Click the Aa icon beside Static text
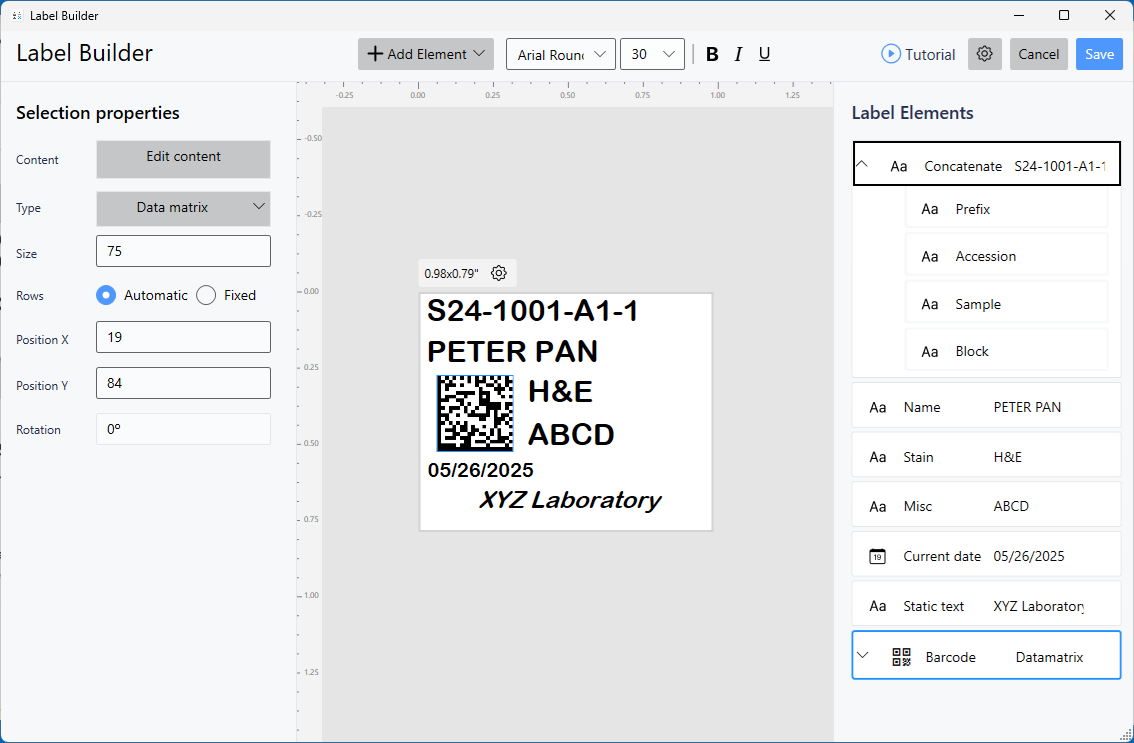Image resolution: width=1134 pixels, height=743 pixels. click(878, 606)
